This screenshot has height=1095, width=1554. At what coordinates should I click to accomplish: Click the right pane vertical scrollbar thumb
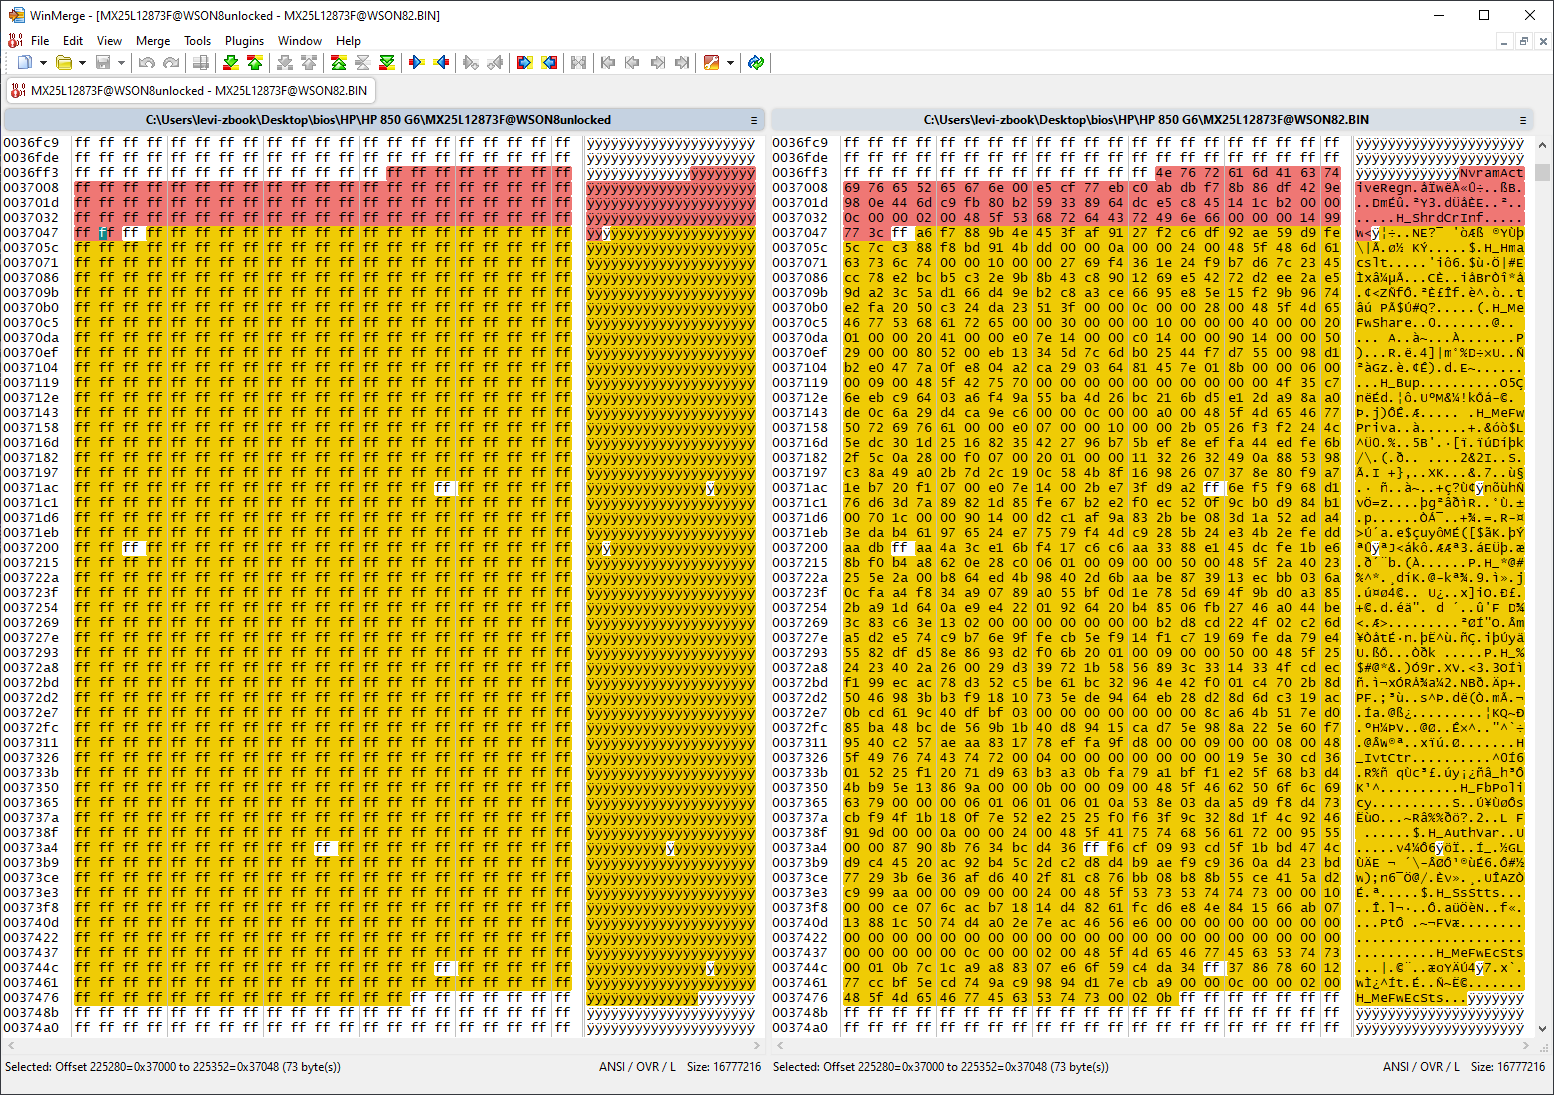coord(1542,172)
